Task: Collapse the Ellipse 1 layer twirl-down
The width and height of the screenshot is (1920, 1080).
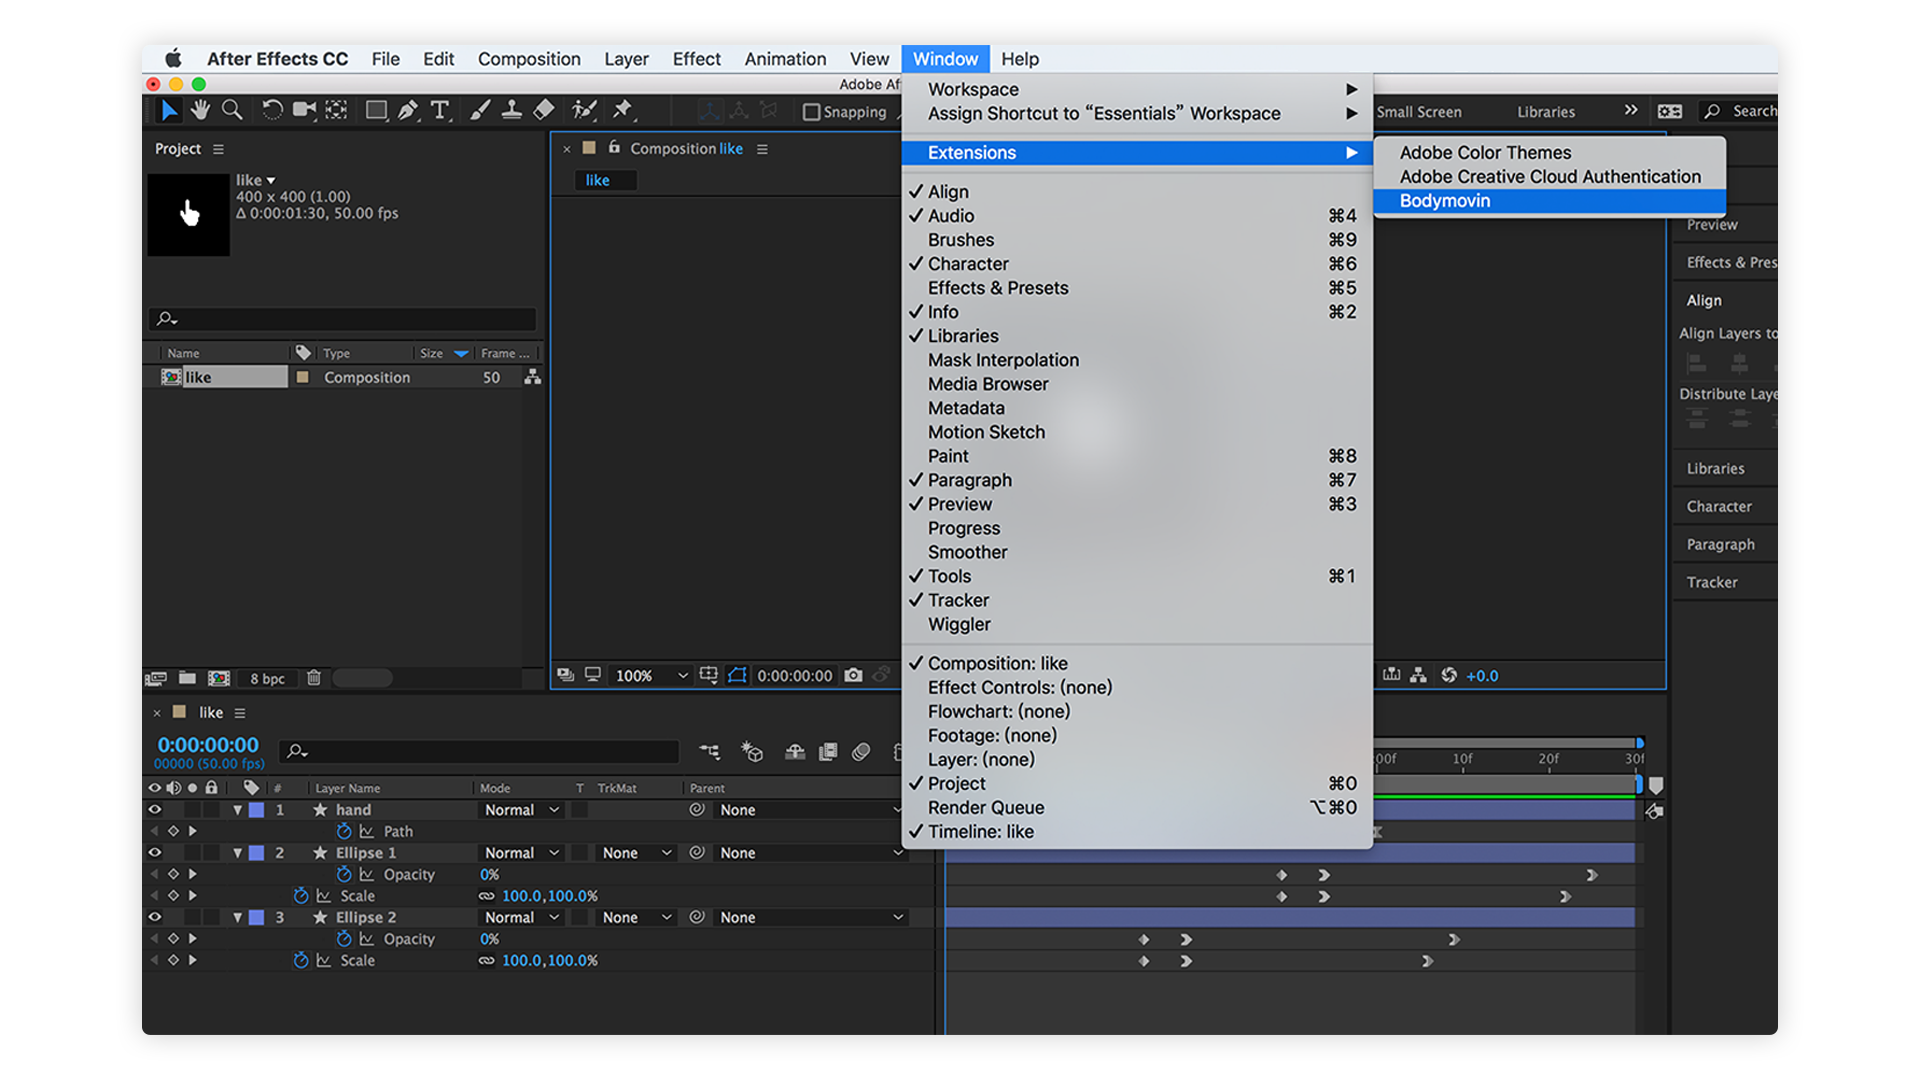Action: click(237, 853)
